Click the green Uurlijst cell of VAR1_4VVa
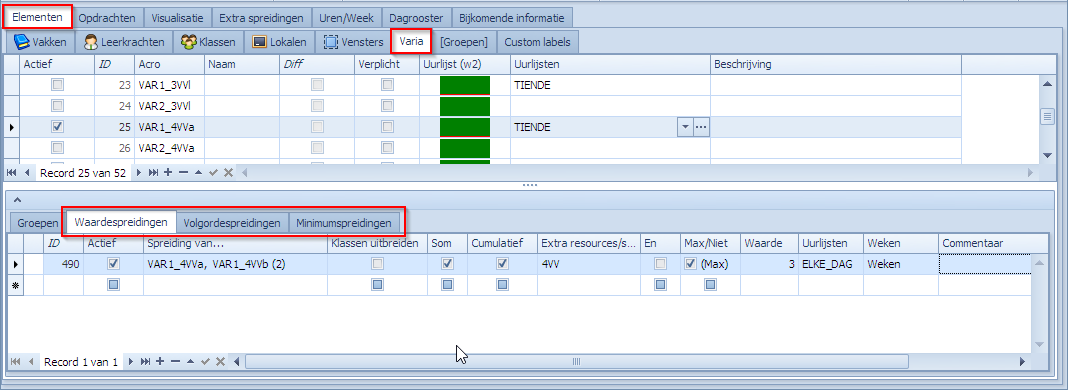 point(465,127)
